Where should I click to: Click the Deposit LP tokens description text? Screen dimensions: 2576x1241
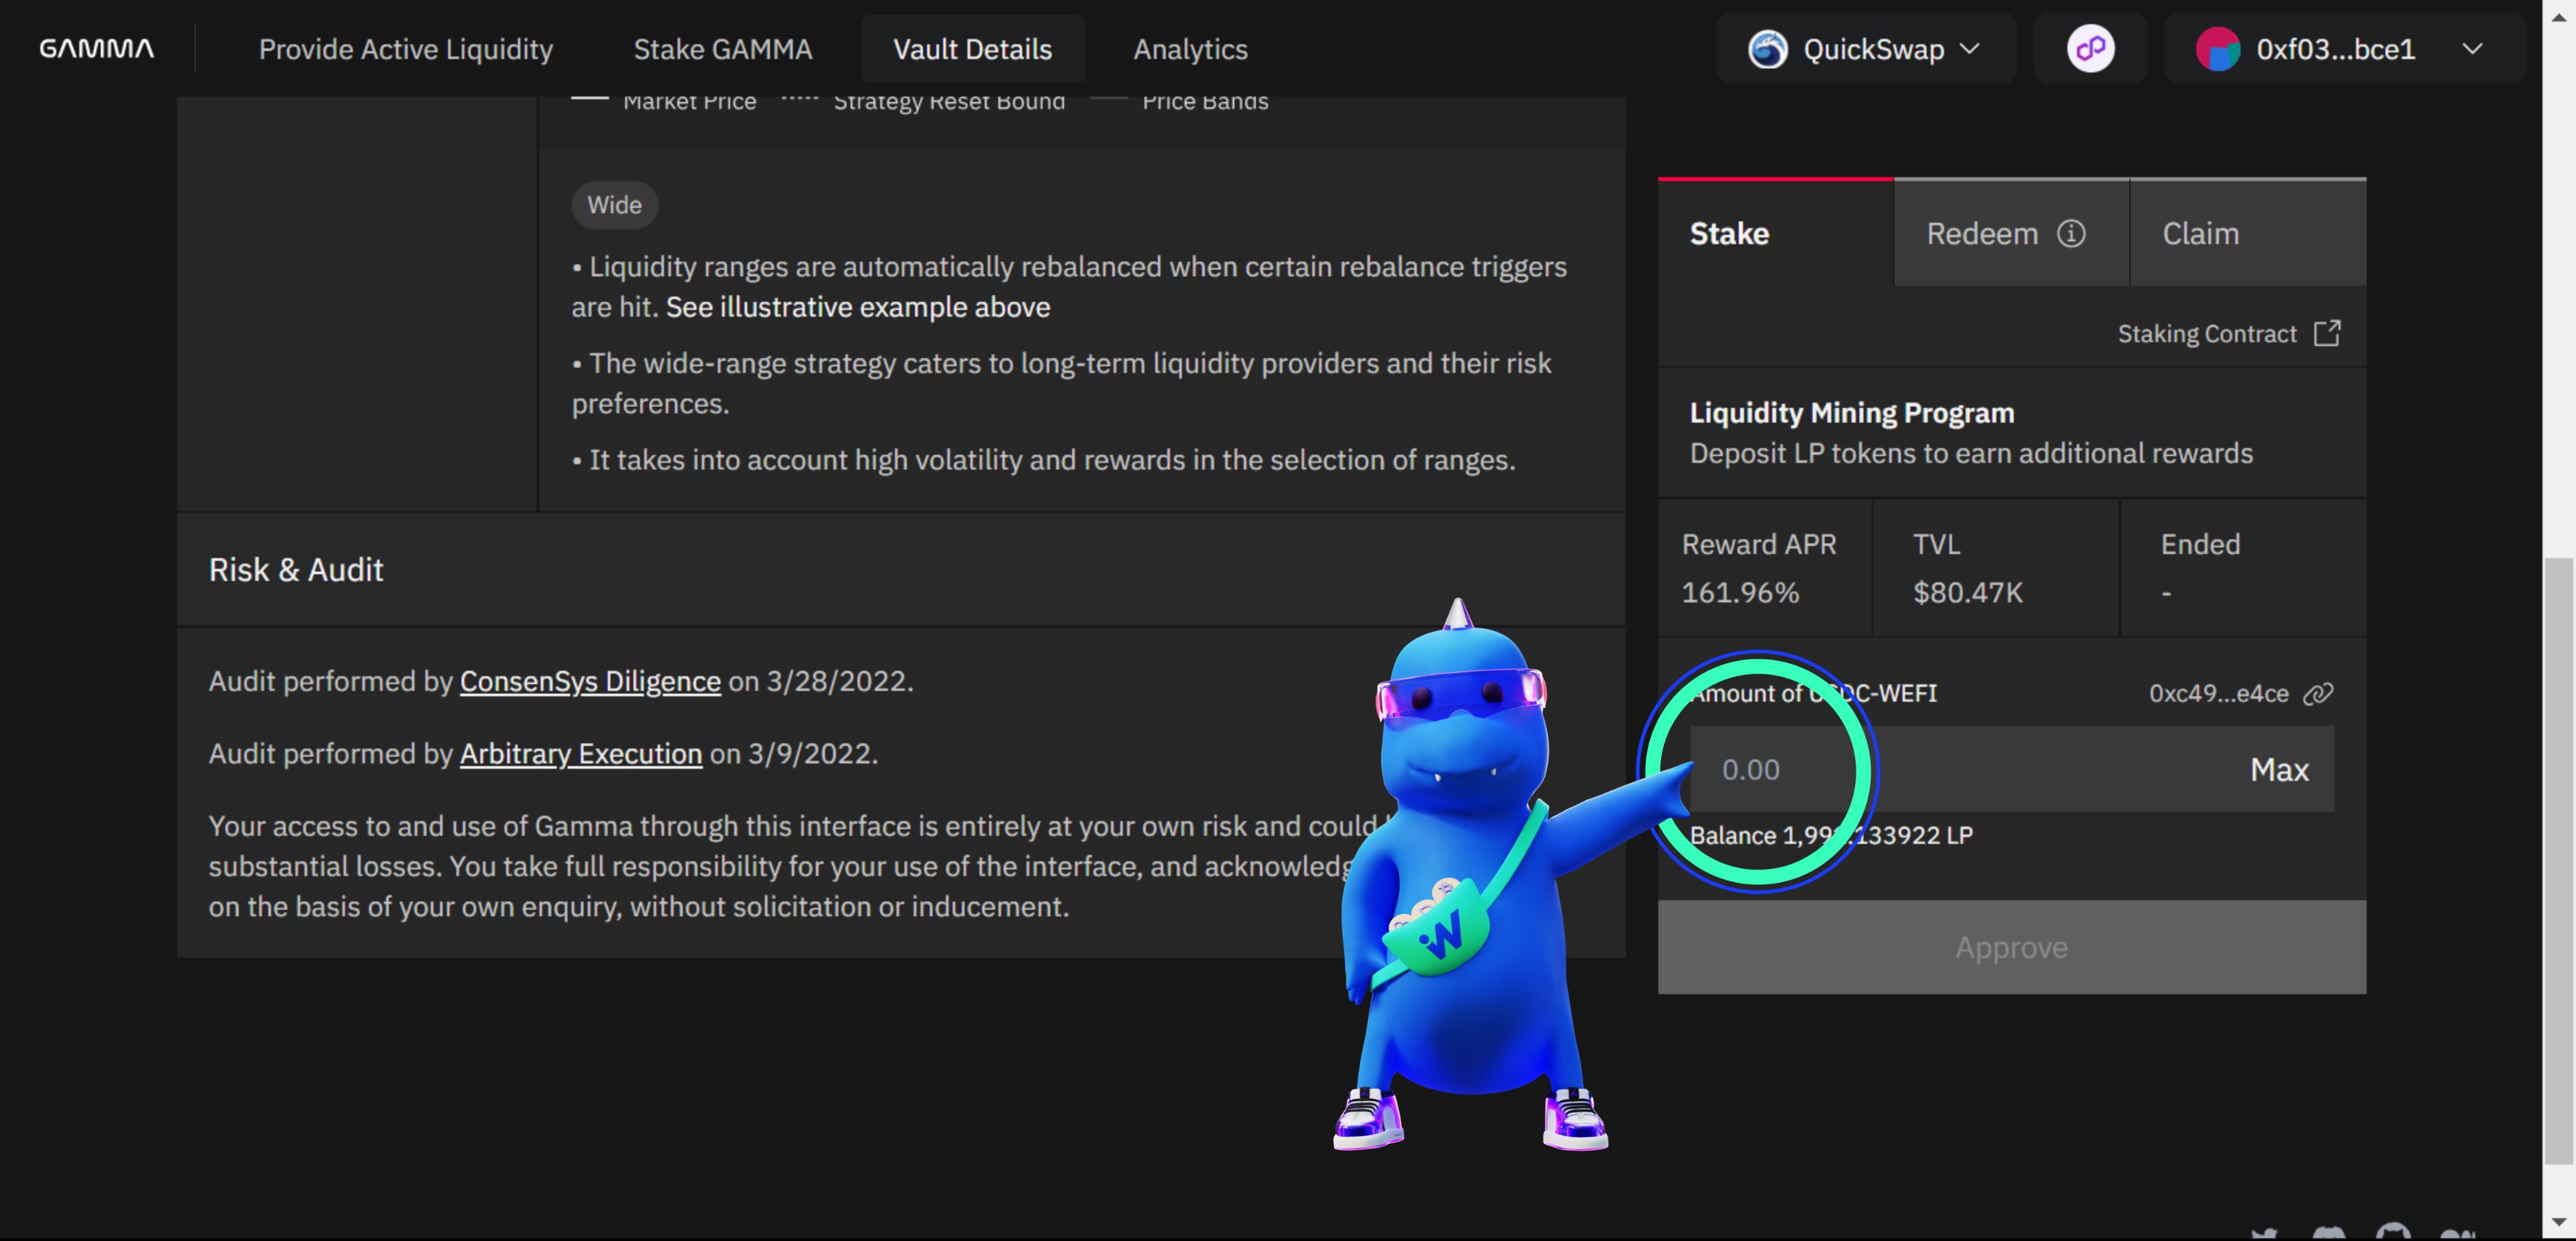coord(1971,453)
